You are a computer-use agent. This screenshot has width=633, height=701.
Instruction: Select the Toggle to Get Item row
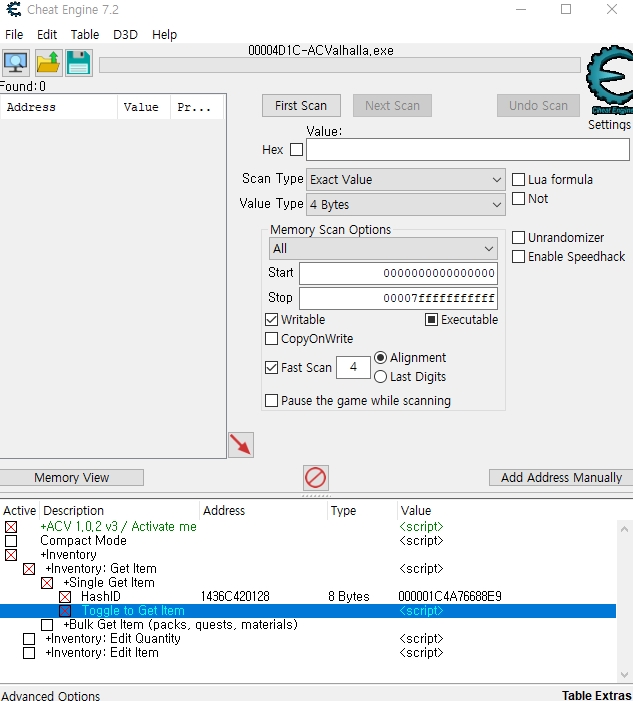click(x=308, y=611)
